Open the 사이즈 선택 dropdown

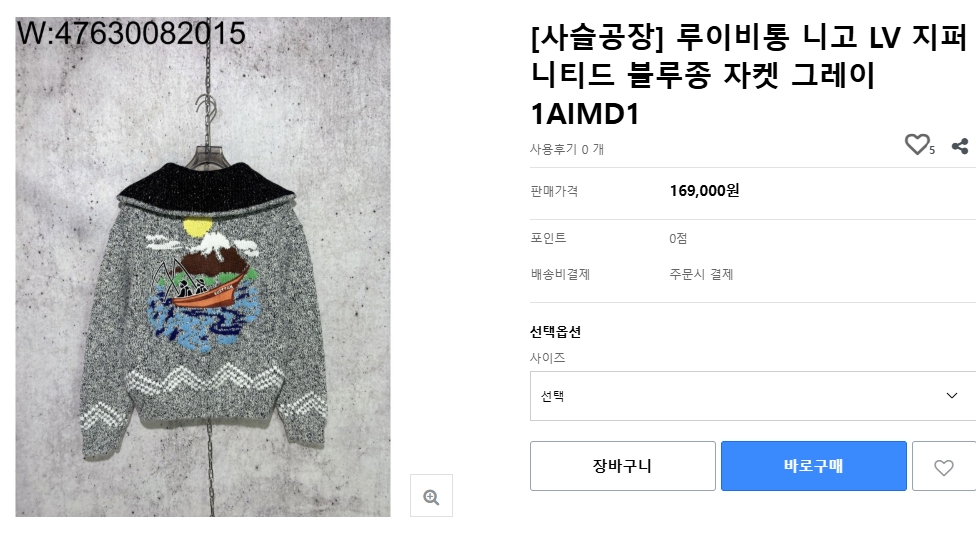740,396
